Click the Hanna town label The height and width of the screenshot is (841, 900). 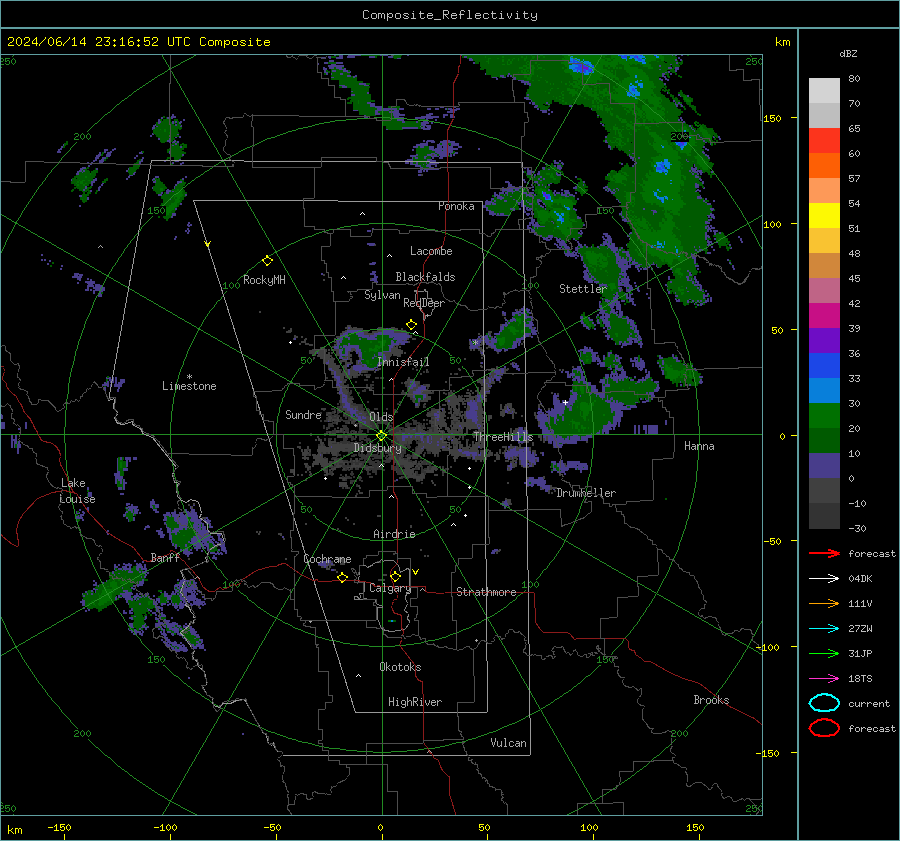tap(699, 446)
